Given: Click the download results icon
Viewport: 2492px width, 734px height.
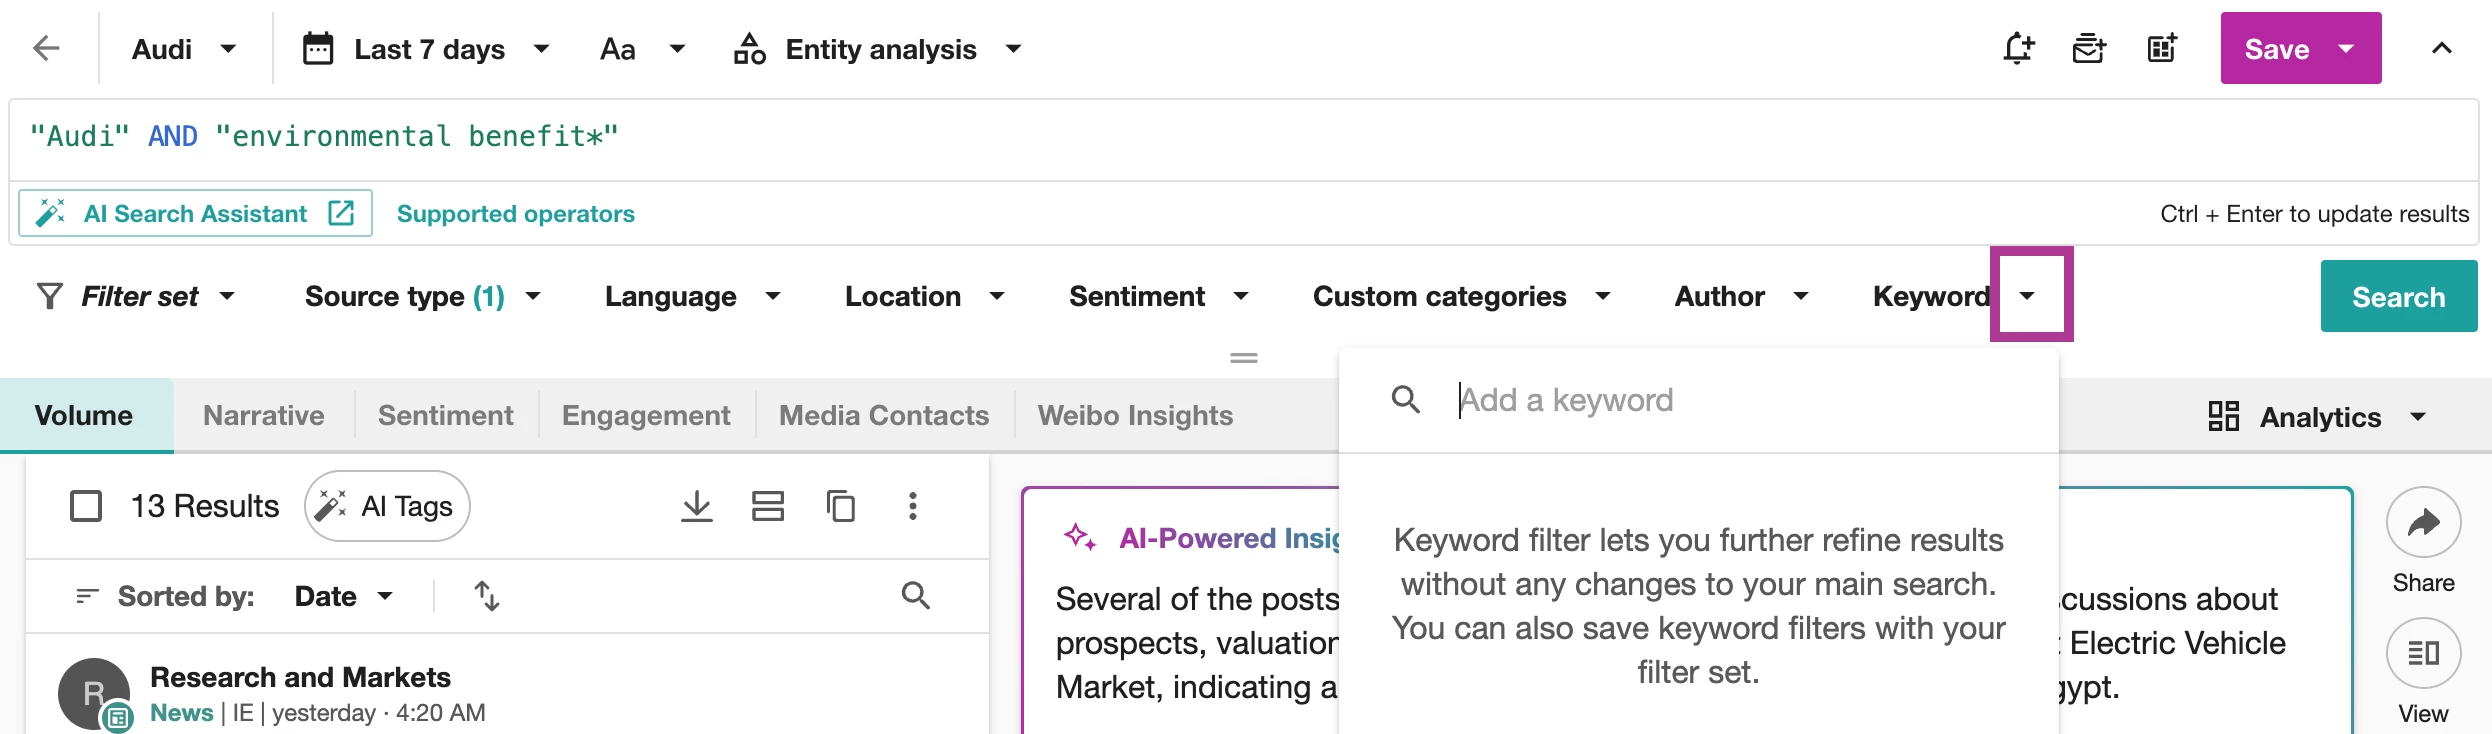Looking at the screenshot, I should point(696,506).
